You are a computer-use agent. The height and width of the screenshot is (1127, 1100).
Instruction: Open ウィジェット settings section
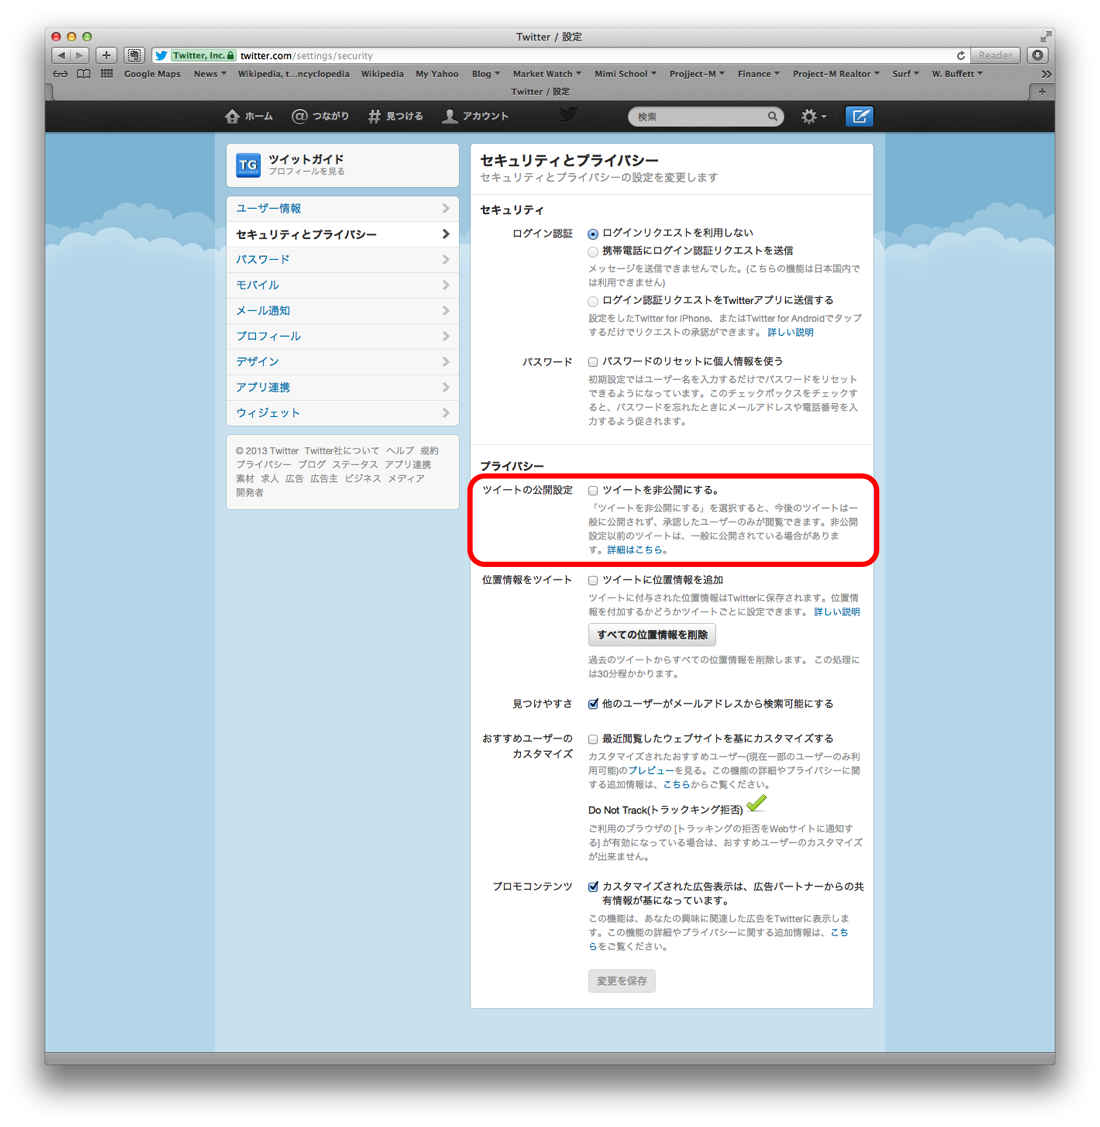pos(343,413)
